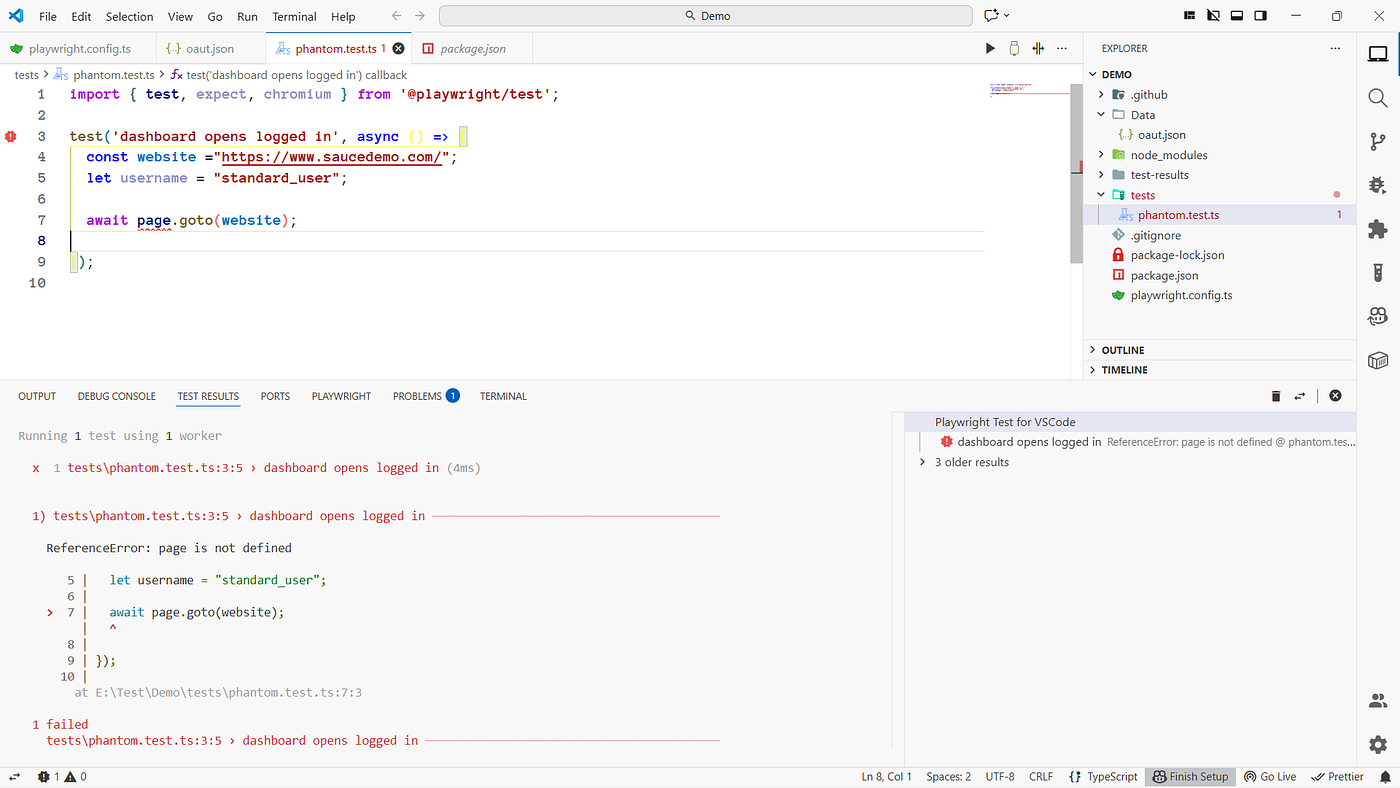The height and width of the screenshot is (788, 1400).
Task: Switch to the PLAYWRIGHT panel tab
Action: coord(341,396)
